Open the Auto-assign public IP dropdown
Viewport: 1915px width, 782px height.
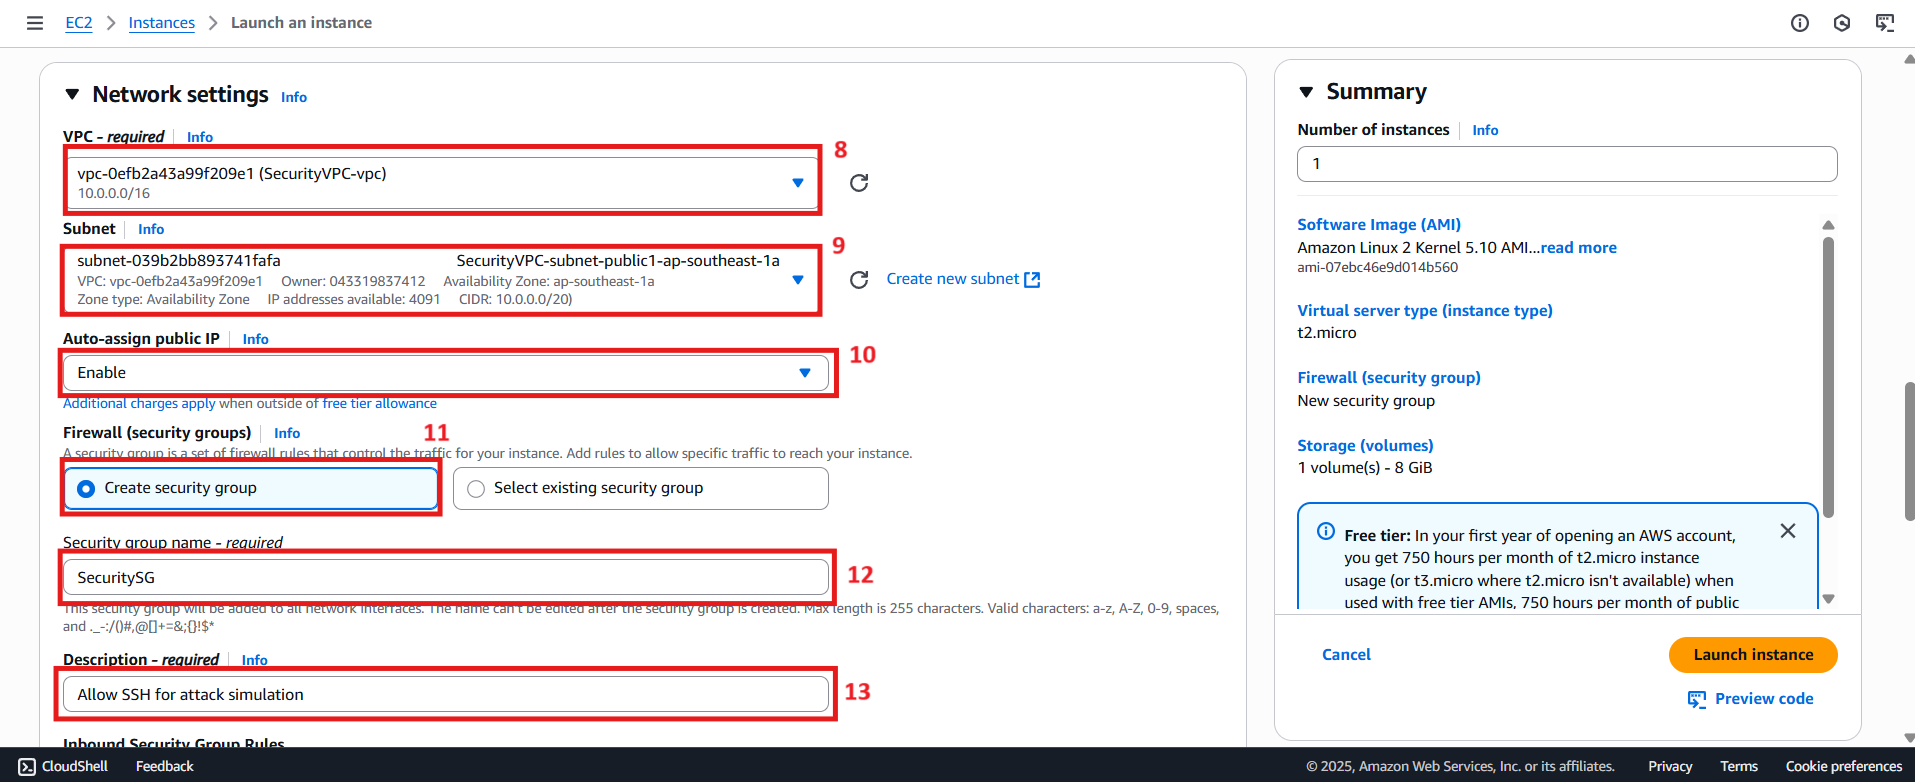(x=446, y=373)
